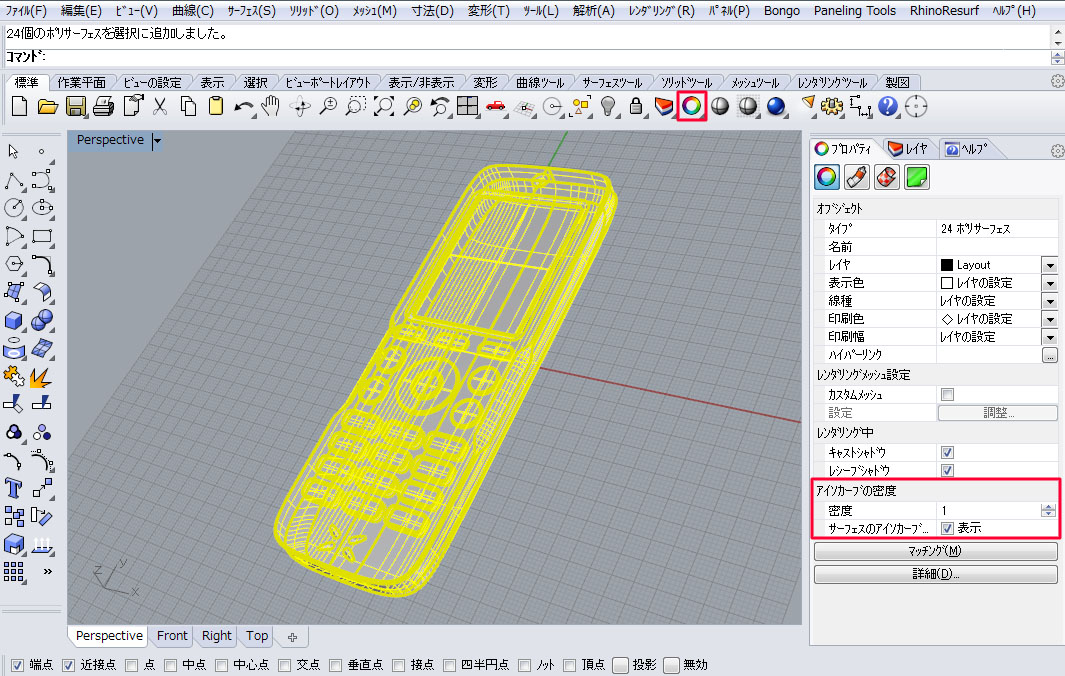
Task: Click the four-viewport layout icon
Action: tap(467, 107)
